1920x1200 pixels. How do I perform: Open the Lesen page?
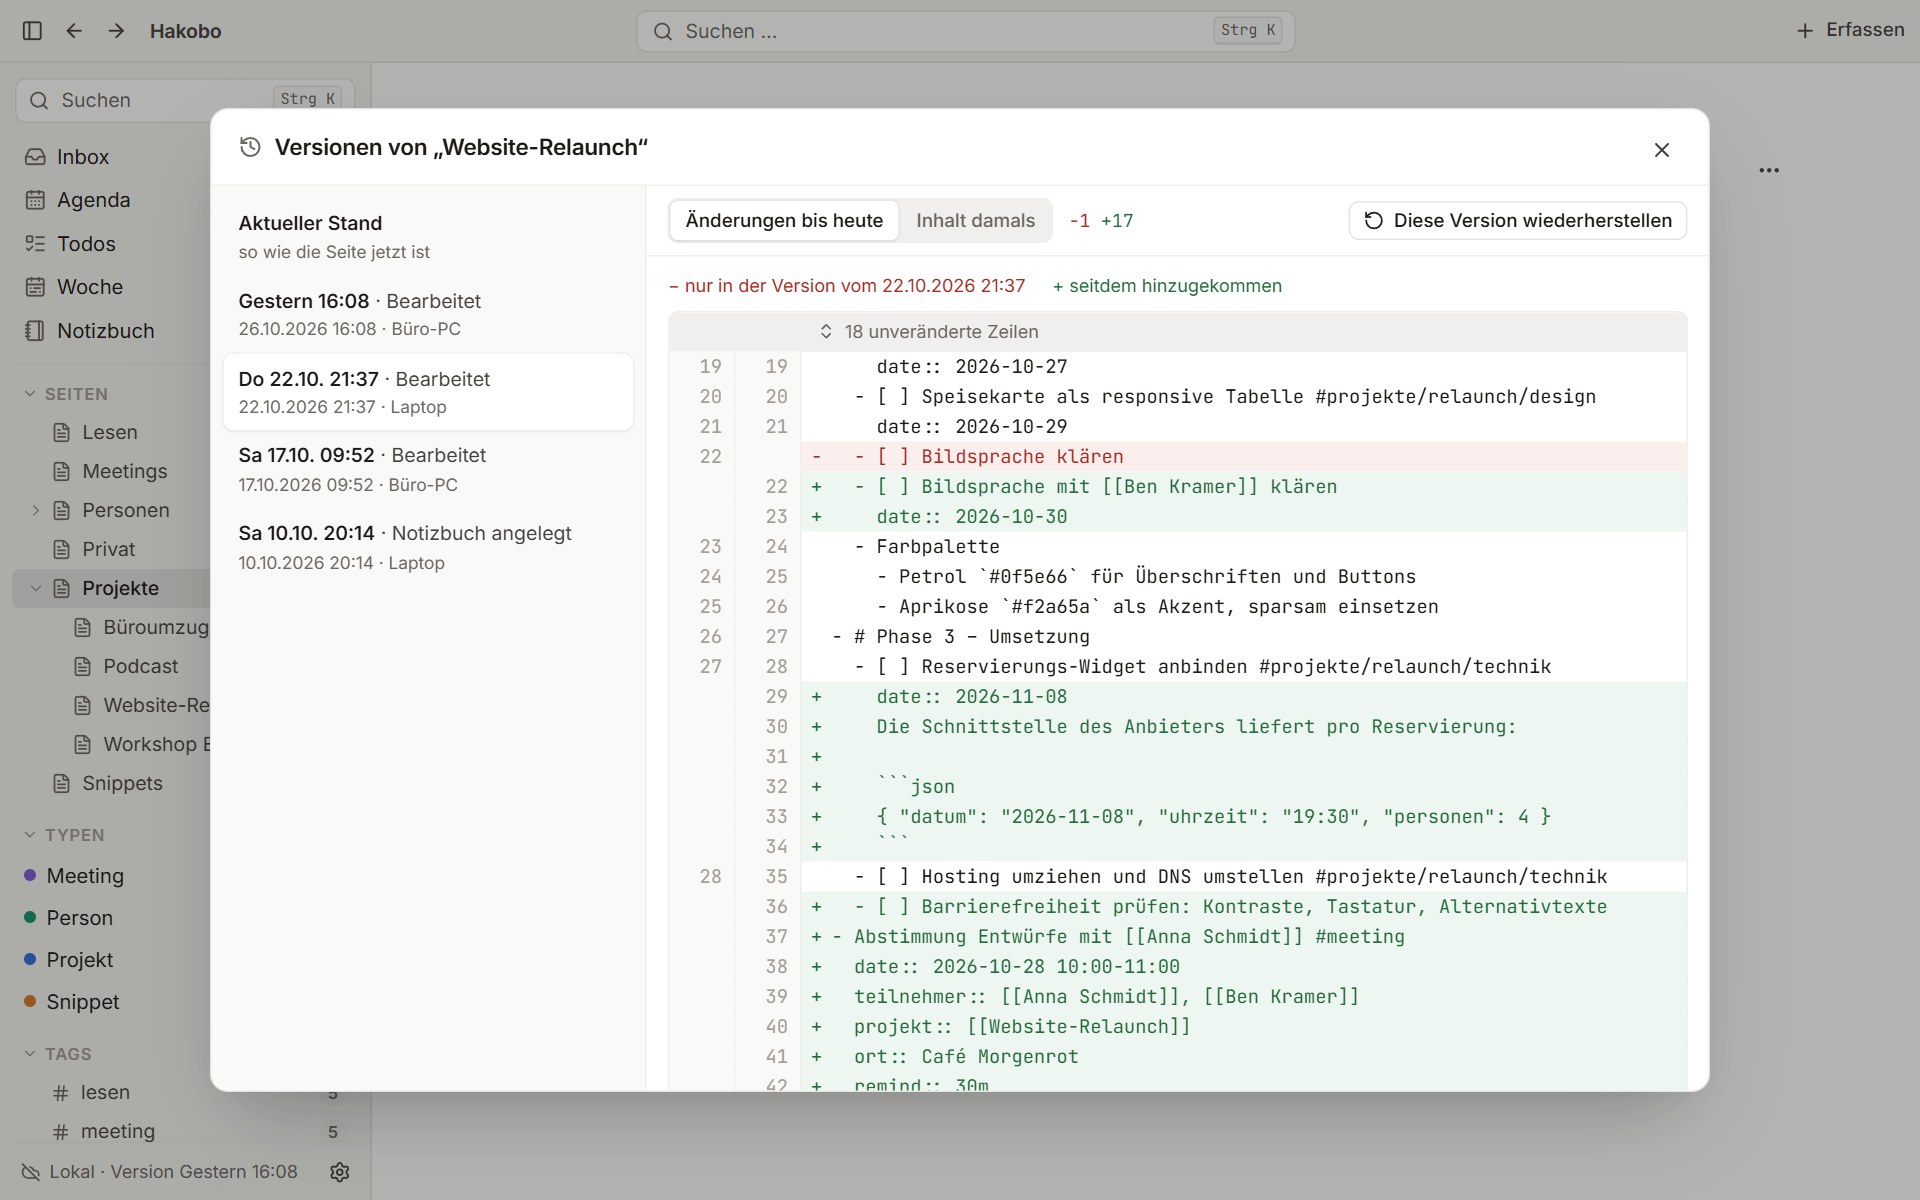click(109, 432)
